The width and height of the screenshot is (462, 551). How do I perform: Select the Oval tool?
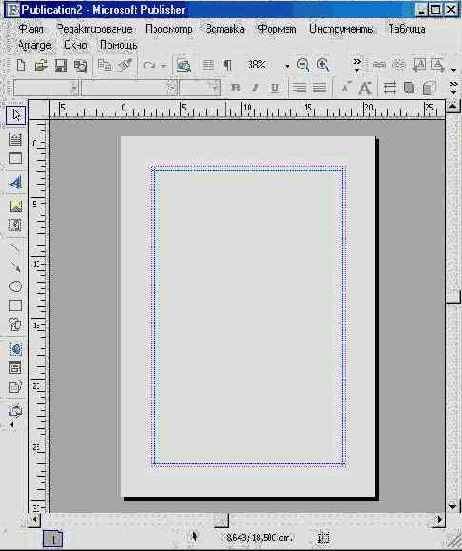point(15,286)
